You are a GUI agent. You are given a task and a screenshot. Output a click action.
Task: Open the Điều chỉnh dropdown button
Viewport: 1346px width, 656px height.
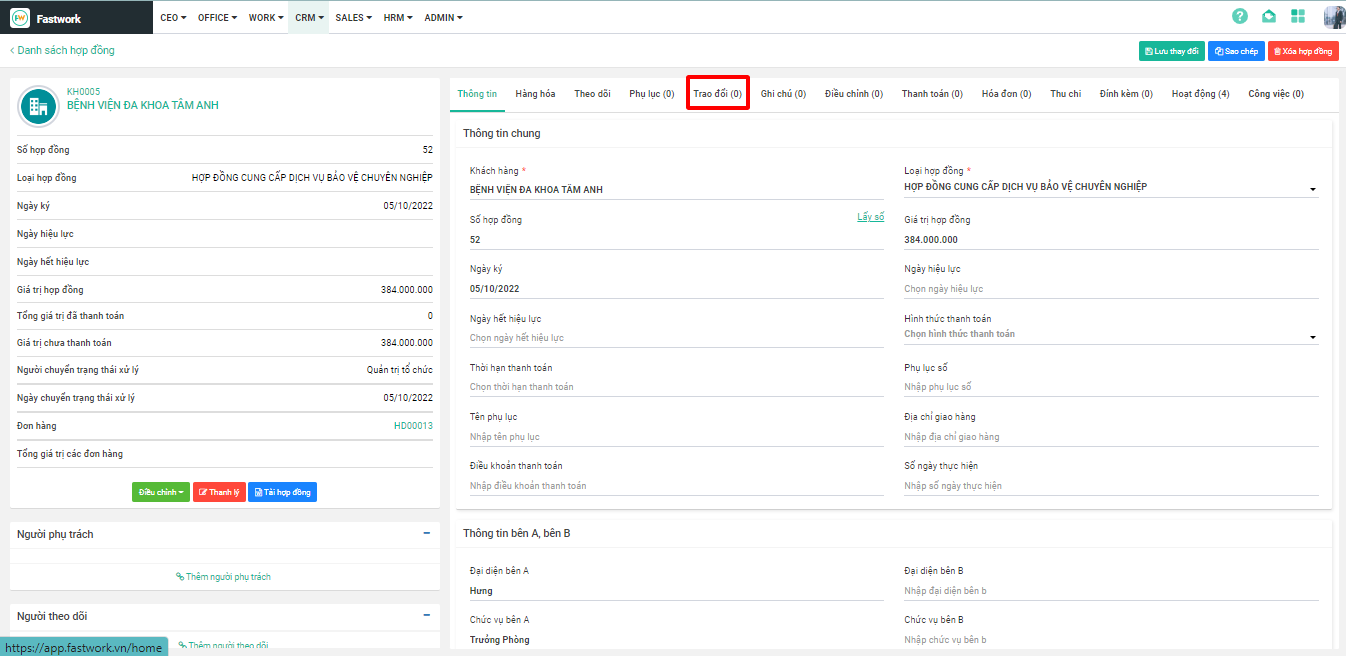click(160, 492)
